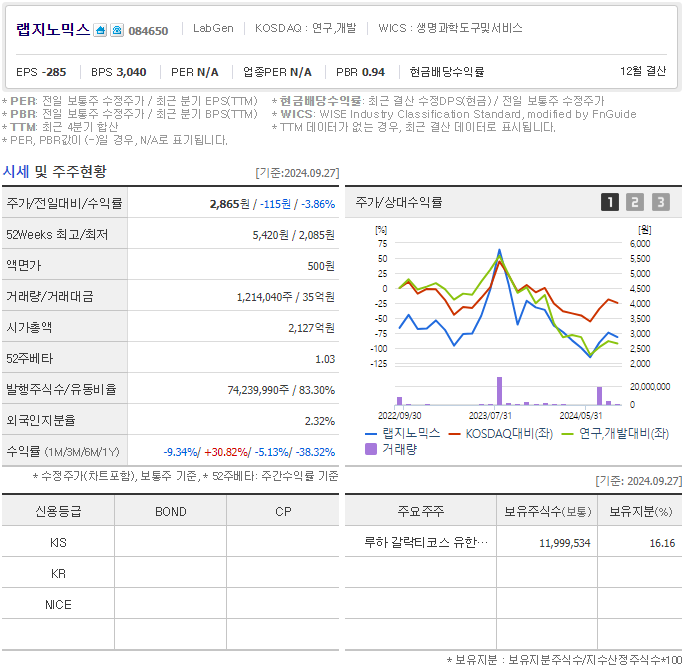Click the 시세 및 주주현황 section heading
Screen dimensions: 689x671
(x=54, y=171)
